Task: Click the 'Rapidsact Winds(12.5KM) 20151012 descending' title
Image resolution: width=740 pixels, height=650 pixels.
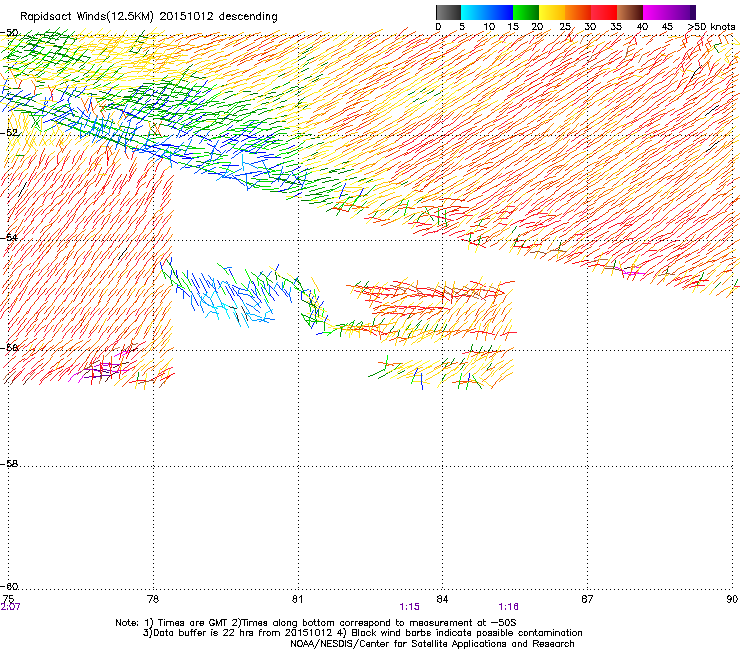Action: coord(149,17)
